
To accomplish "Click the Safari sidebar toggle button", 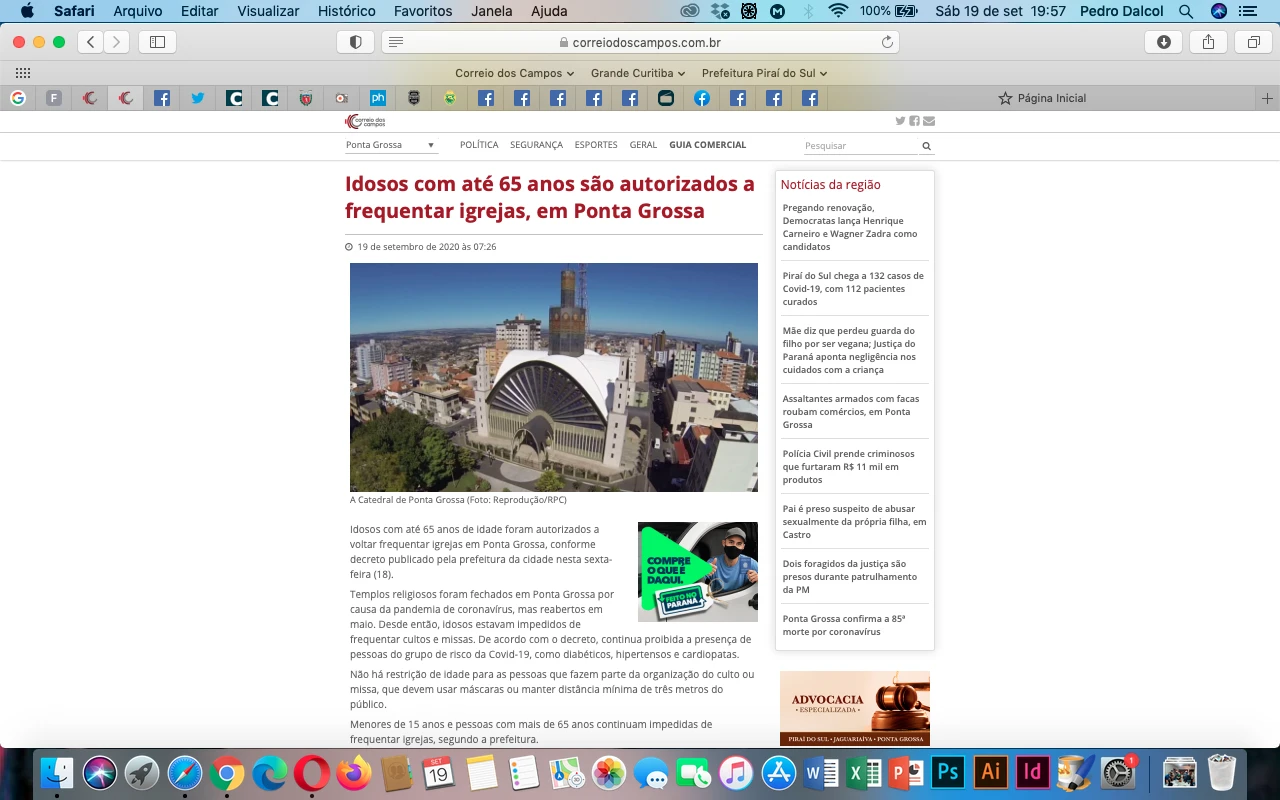I will [x=157, y=42].
